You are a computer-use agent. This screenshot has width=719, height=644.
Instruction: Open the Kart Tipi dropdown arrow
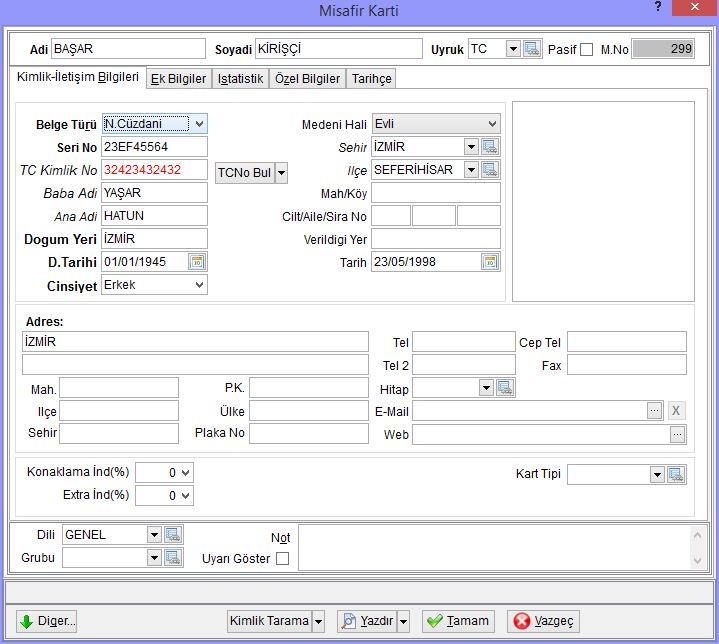(658, 474)
